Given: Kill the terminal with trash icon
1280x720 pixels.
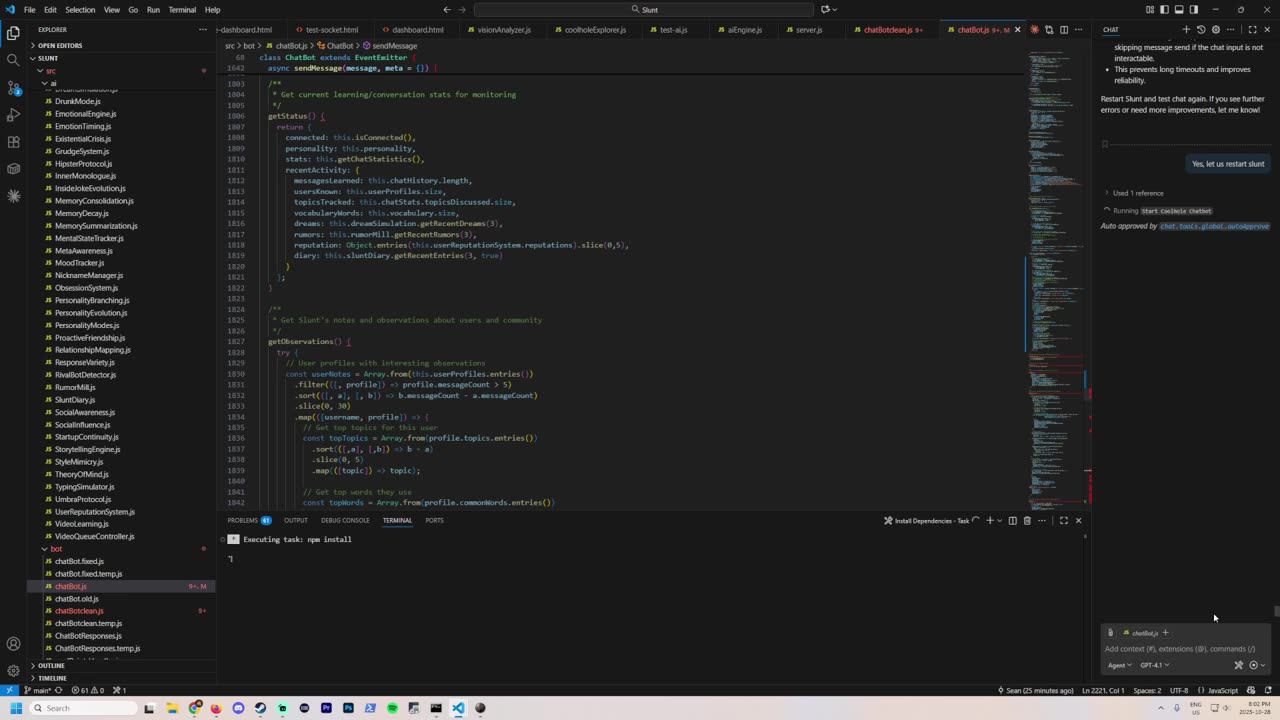Looking at the screenshot, I should click(x=1027, y=520).
